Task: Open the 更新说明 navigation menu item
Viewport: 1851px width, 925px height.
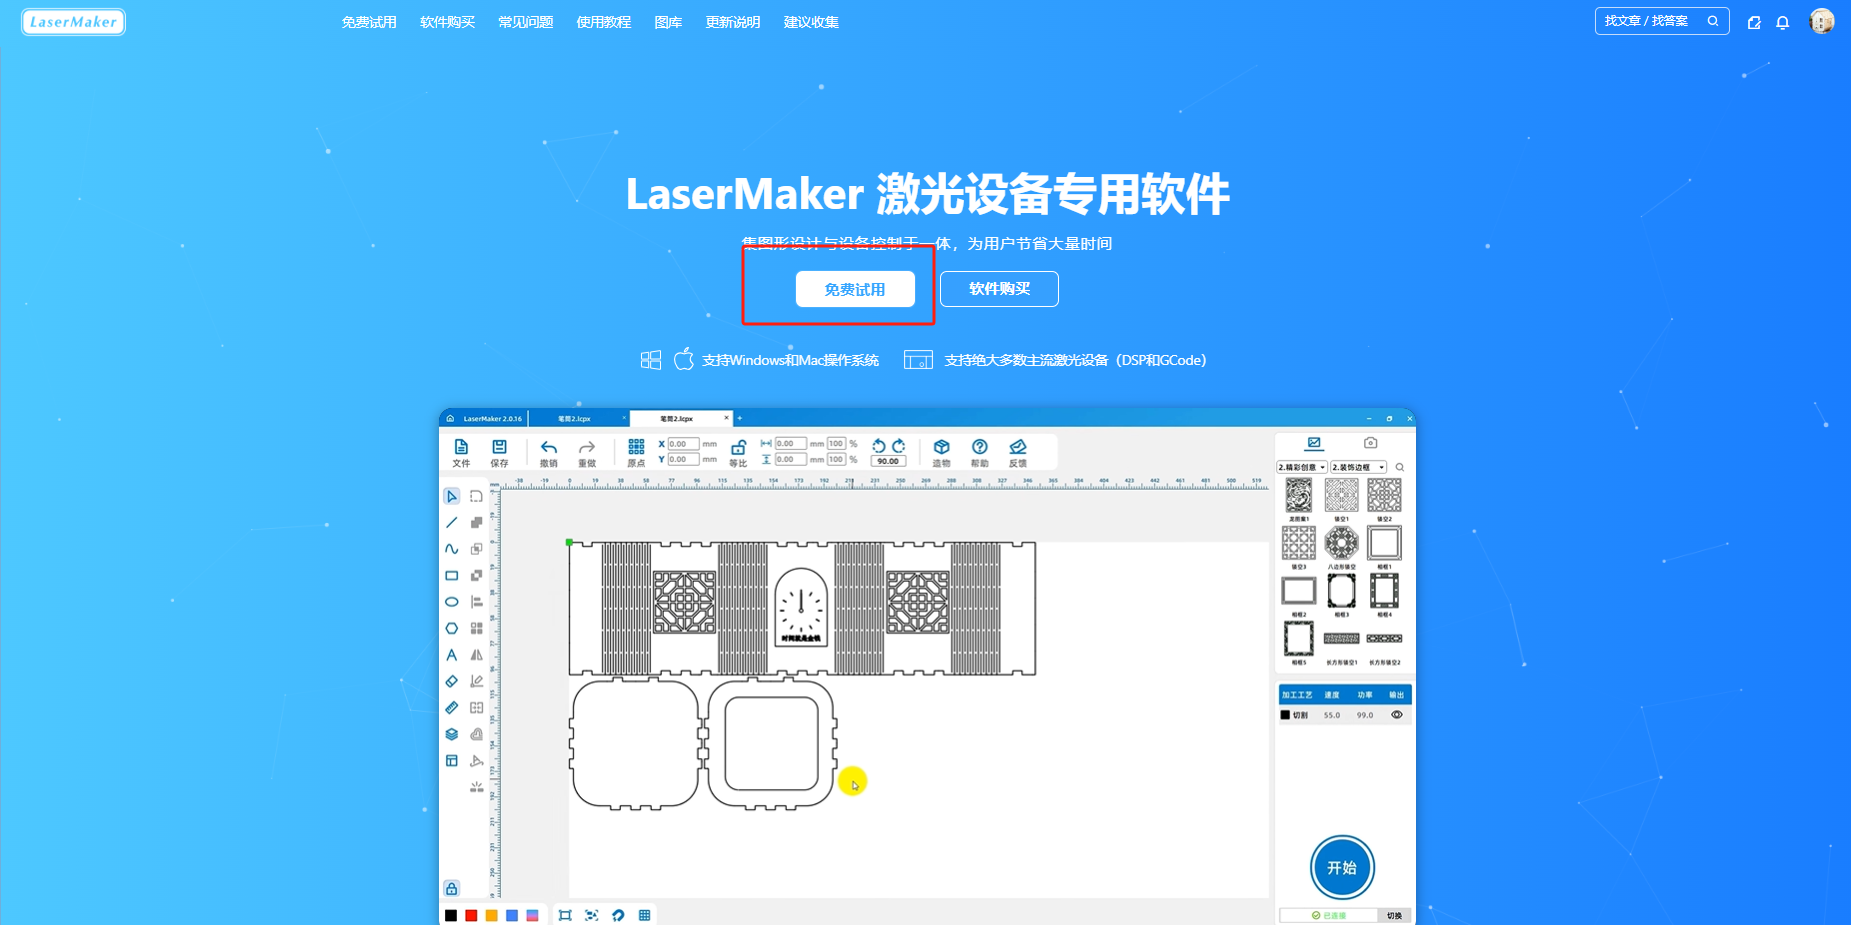Action: (x=733, y=22)
